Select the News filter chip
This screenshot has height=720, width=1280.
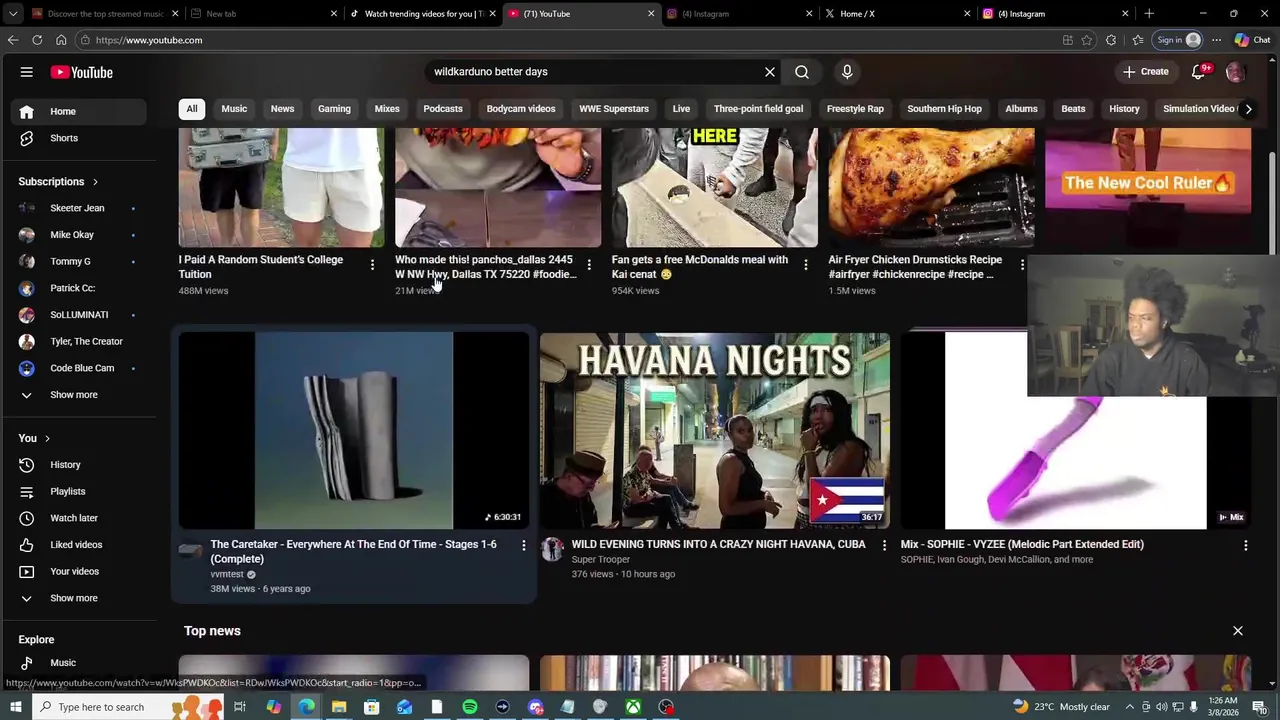pos(282,109)
